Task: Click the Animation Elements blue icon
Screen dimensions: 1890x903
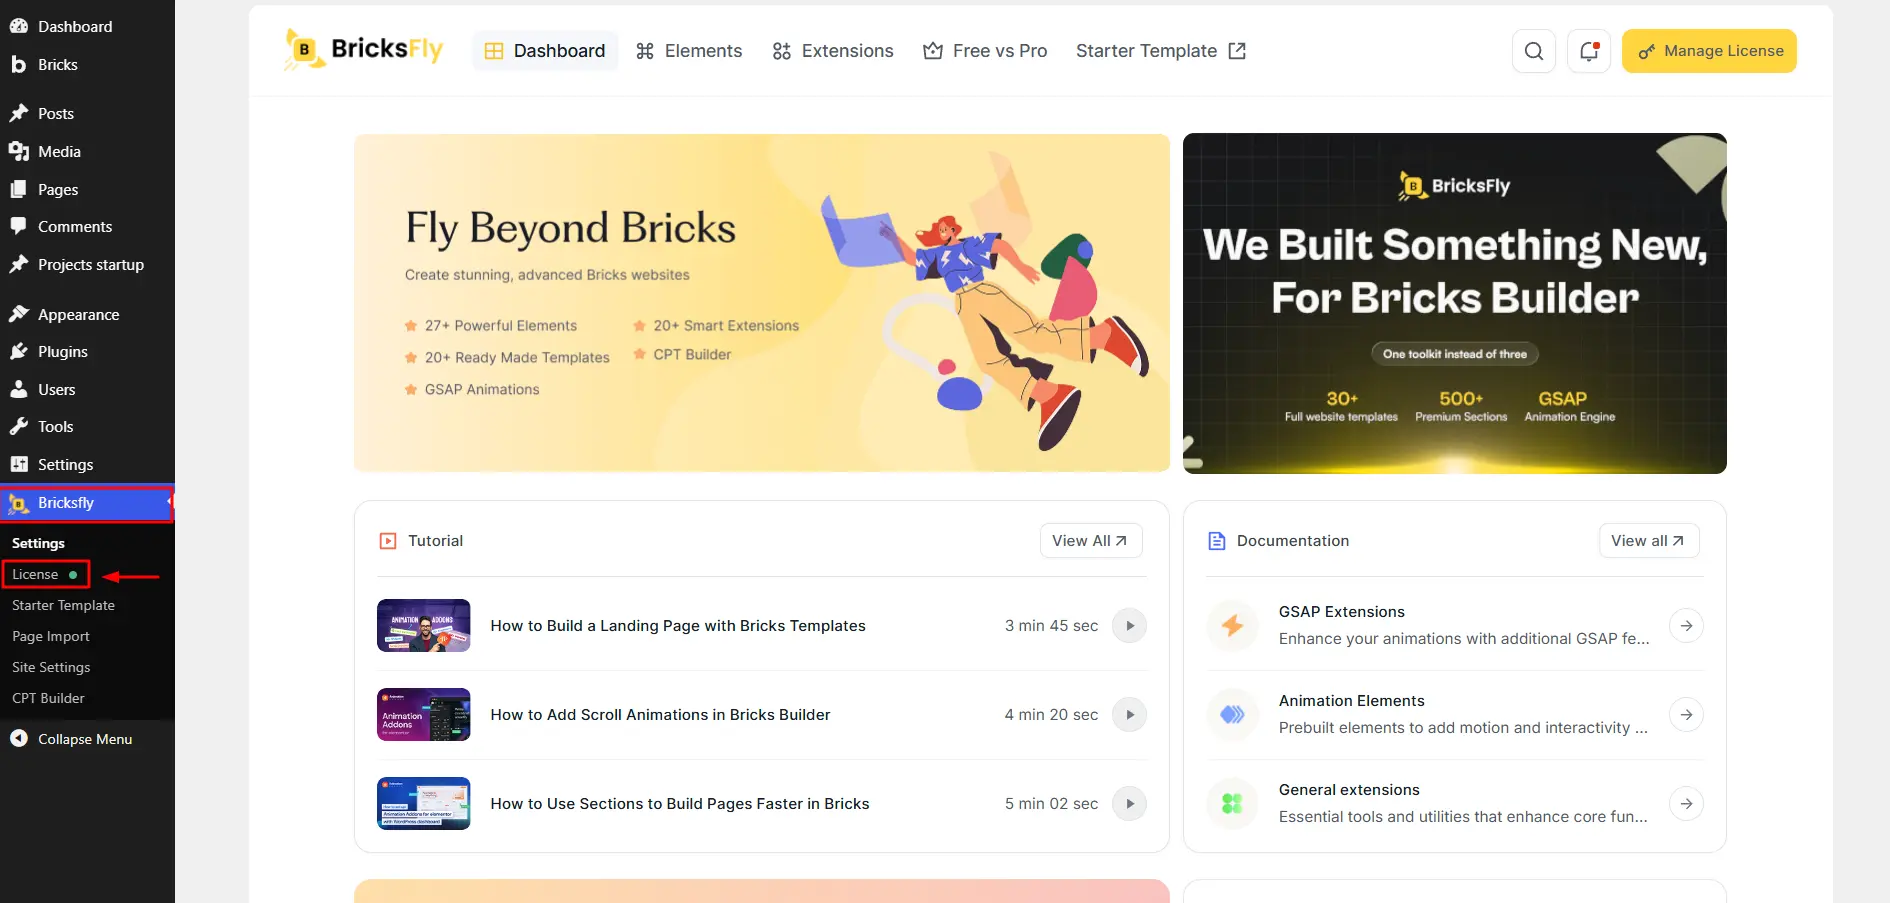Action: [1233, 715]
